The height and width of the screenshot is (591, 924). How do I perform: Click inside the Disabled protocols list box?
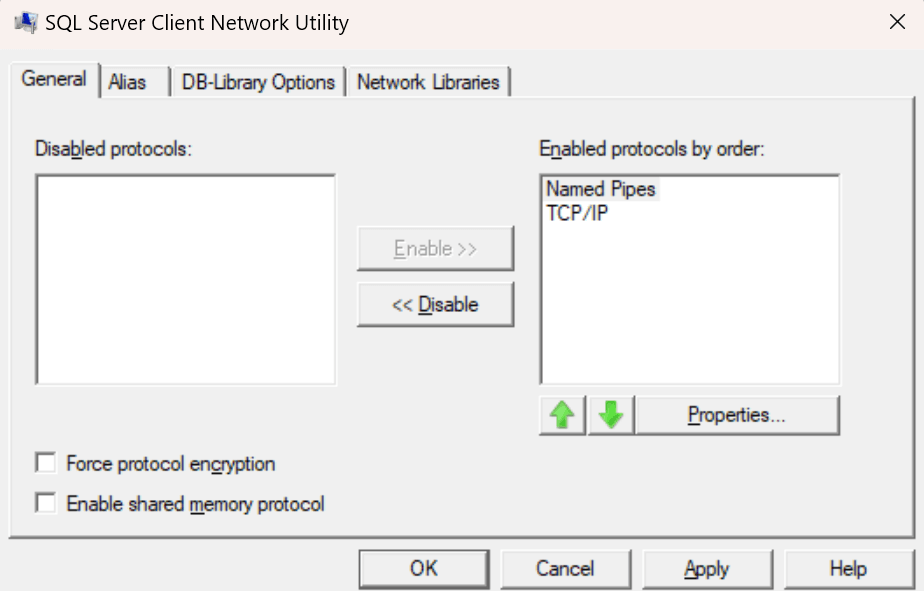[x=186, y=279]
